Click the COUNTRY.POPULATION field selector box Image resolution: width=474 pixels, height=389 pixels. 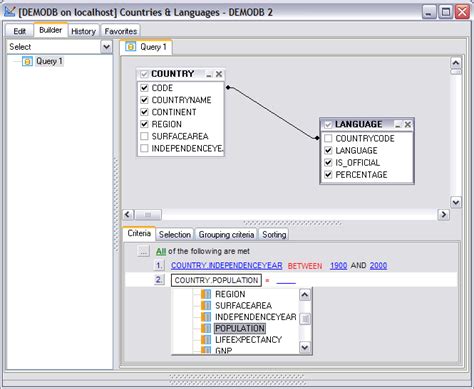[x=216, y=280]
